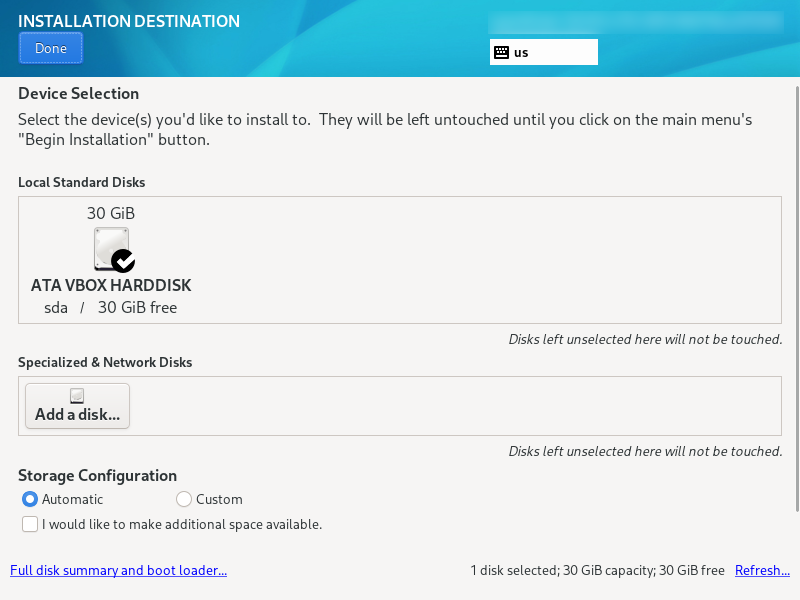Click the "Custom" radio label text

219,499
